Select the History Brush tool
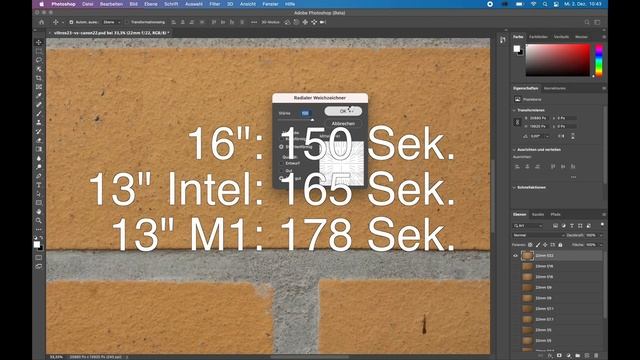Image resolution: width=640 pixels, height=360 pixels. (39, 131)
